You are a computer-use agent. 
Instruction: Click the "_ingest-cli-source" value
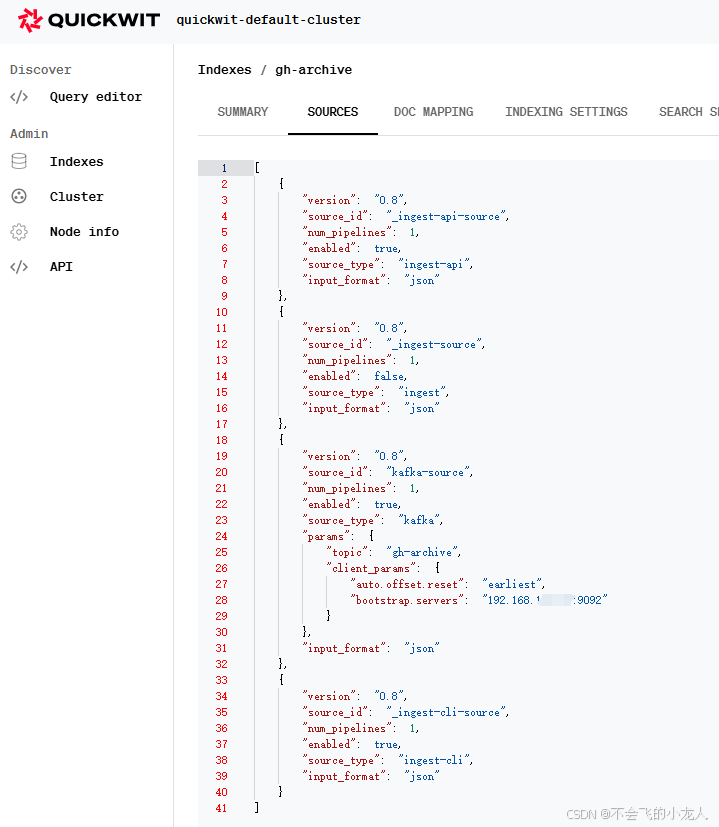(447, 713)
